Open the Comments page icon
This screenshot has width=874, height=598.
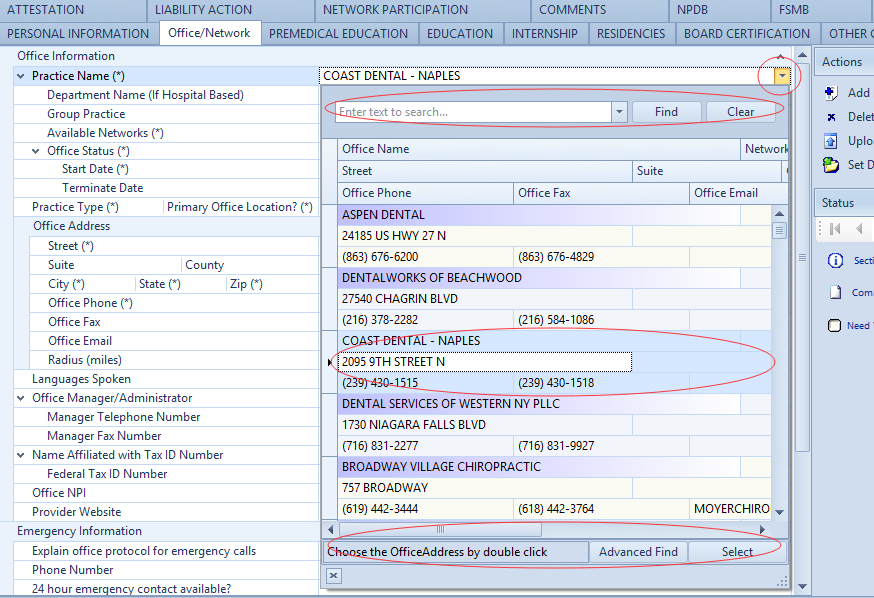835,292
